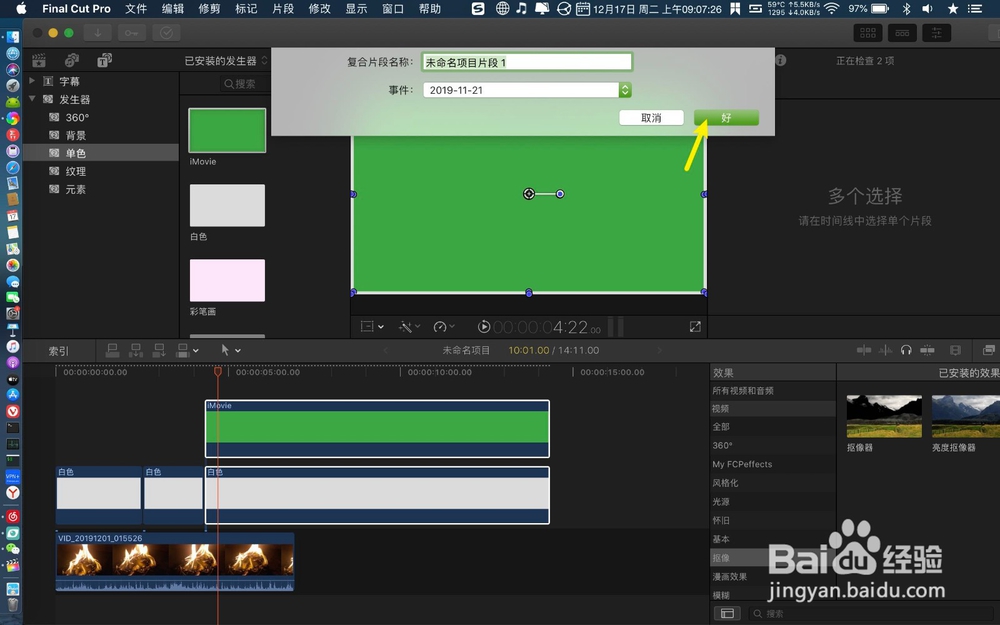The width and height of the screenshot is (1000, 625).
Task: Select the 360° generator category
Action: 77,117
